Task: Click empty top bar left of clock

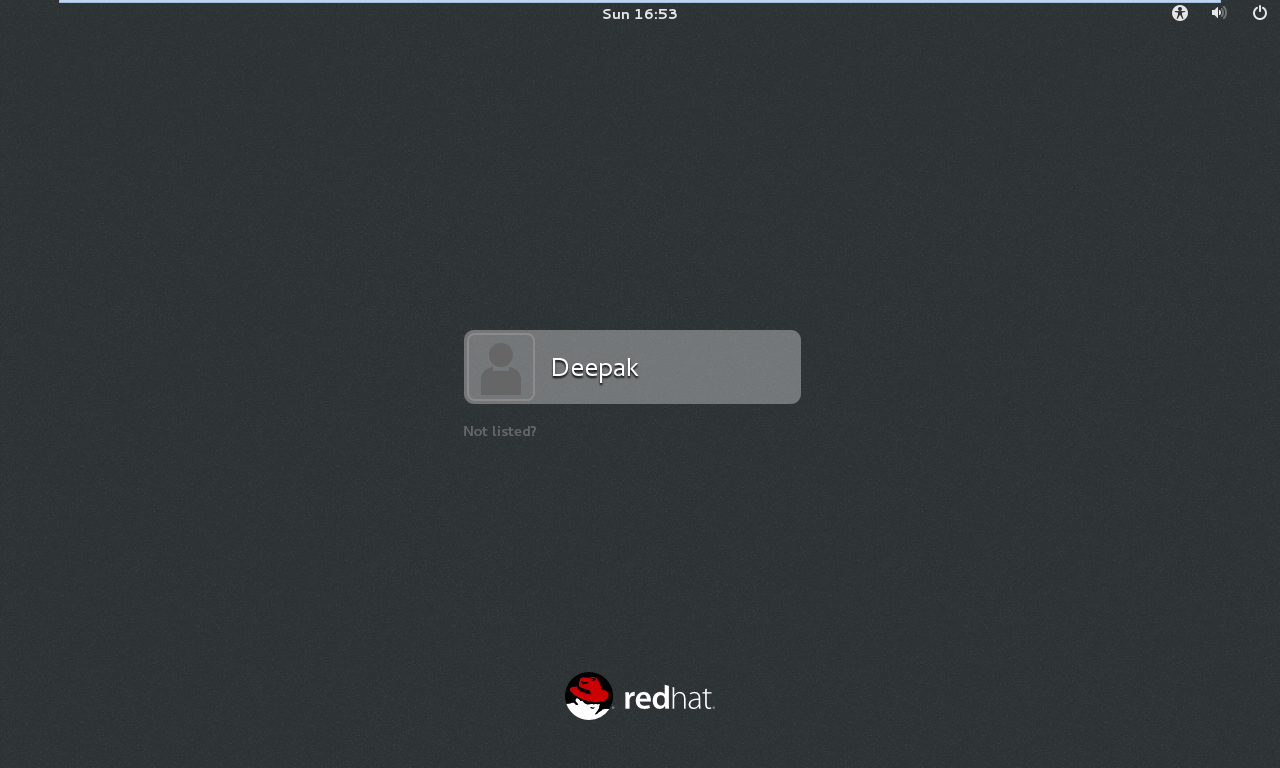Action: (x=300, y=14)
